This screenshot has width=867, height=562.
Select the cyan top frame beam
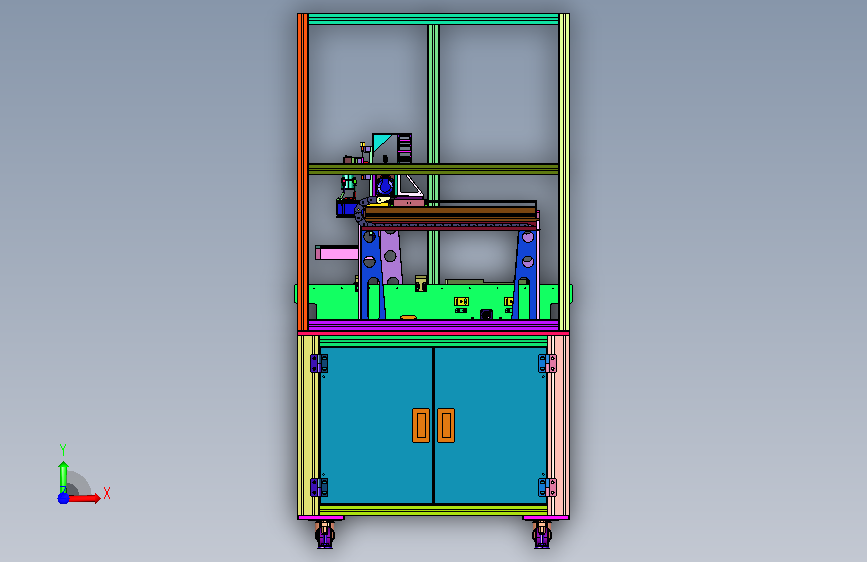pos(433,19)
